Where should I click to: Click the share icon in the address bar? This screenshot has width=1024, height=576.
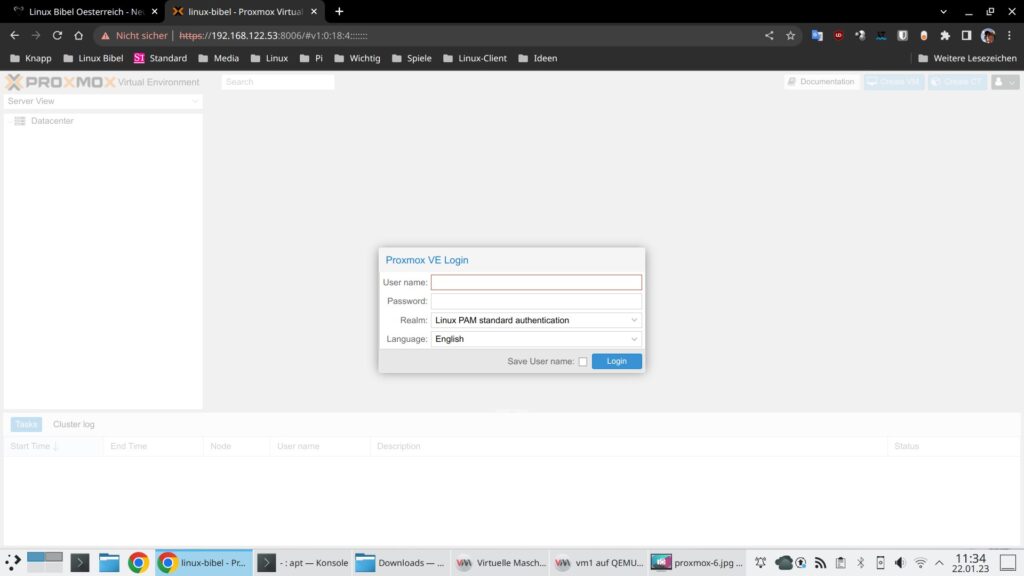(x=769, y=35)
